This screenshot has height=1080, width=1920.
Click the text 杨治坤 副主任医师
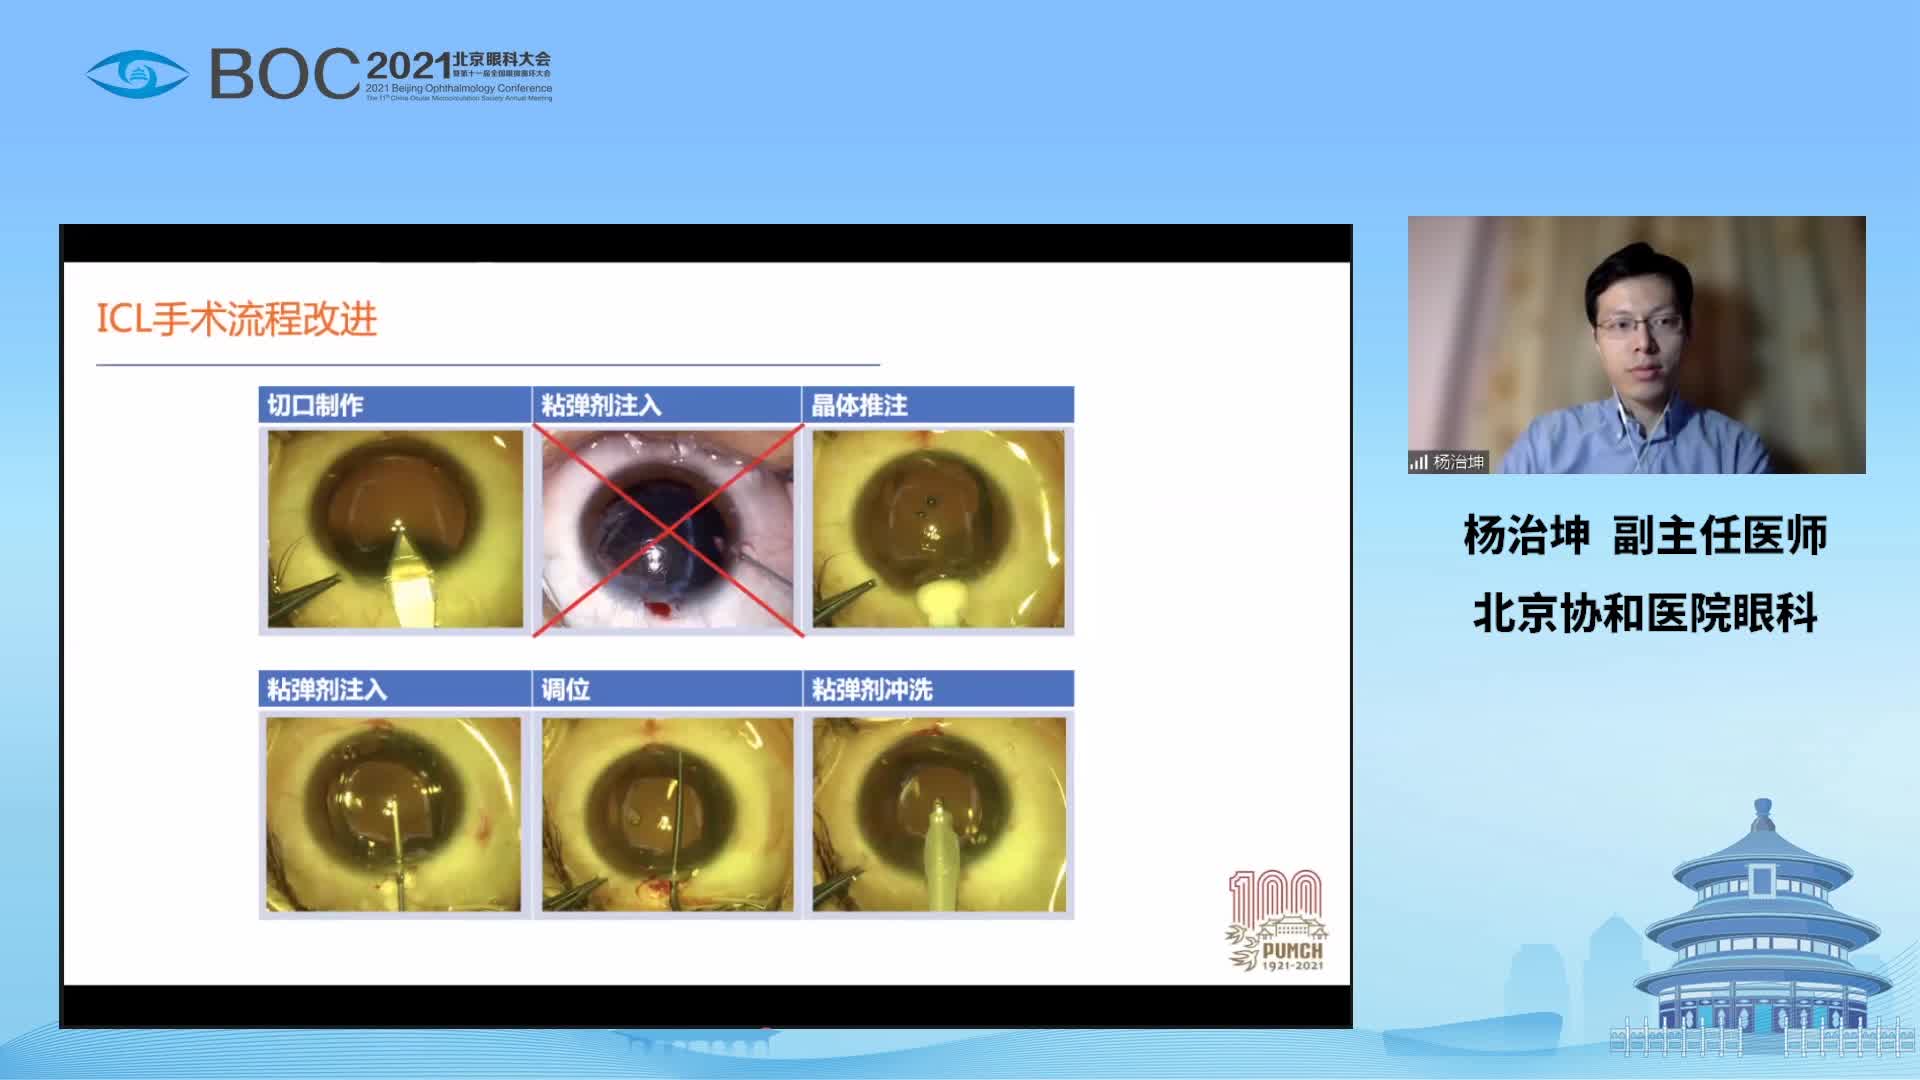[1645, 536]
